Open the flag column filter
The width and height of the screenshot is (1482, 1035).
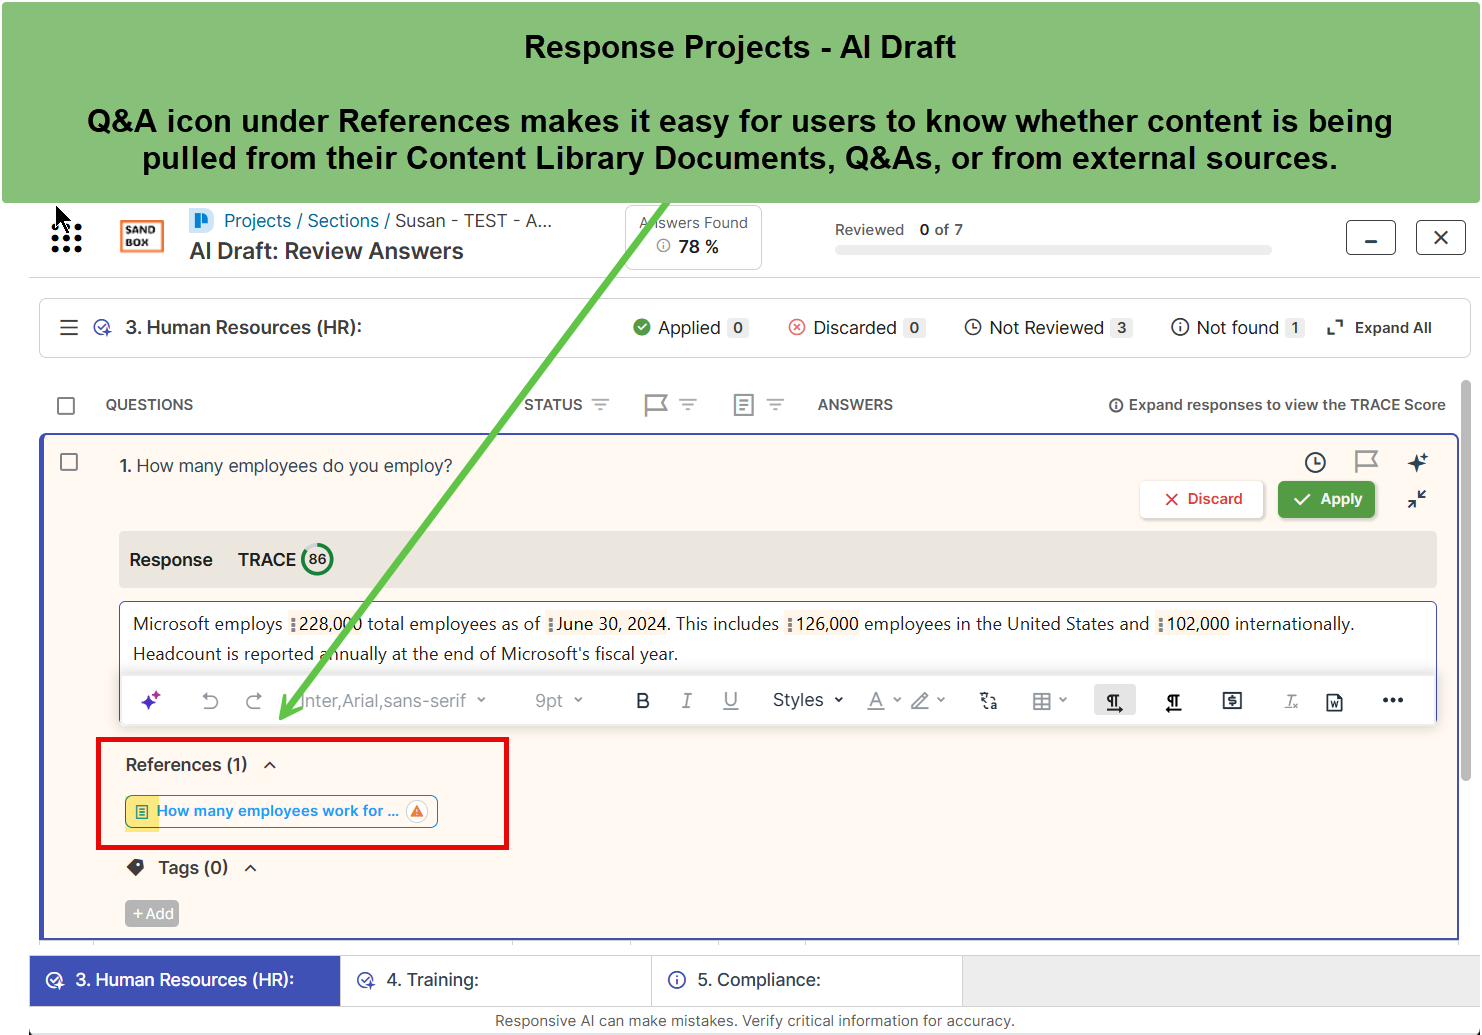pyautogui.click(x=688, y=405)
